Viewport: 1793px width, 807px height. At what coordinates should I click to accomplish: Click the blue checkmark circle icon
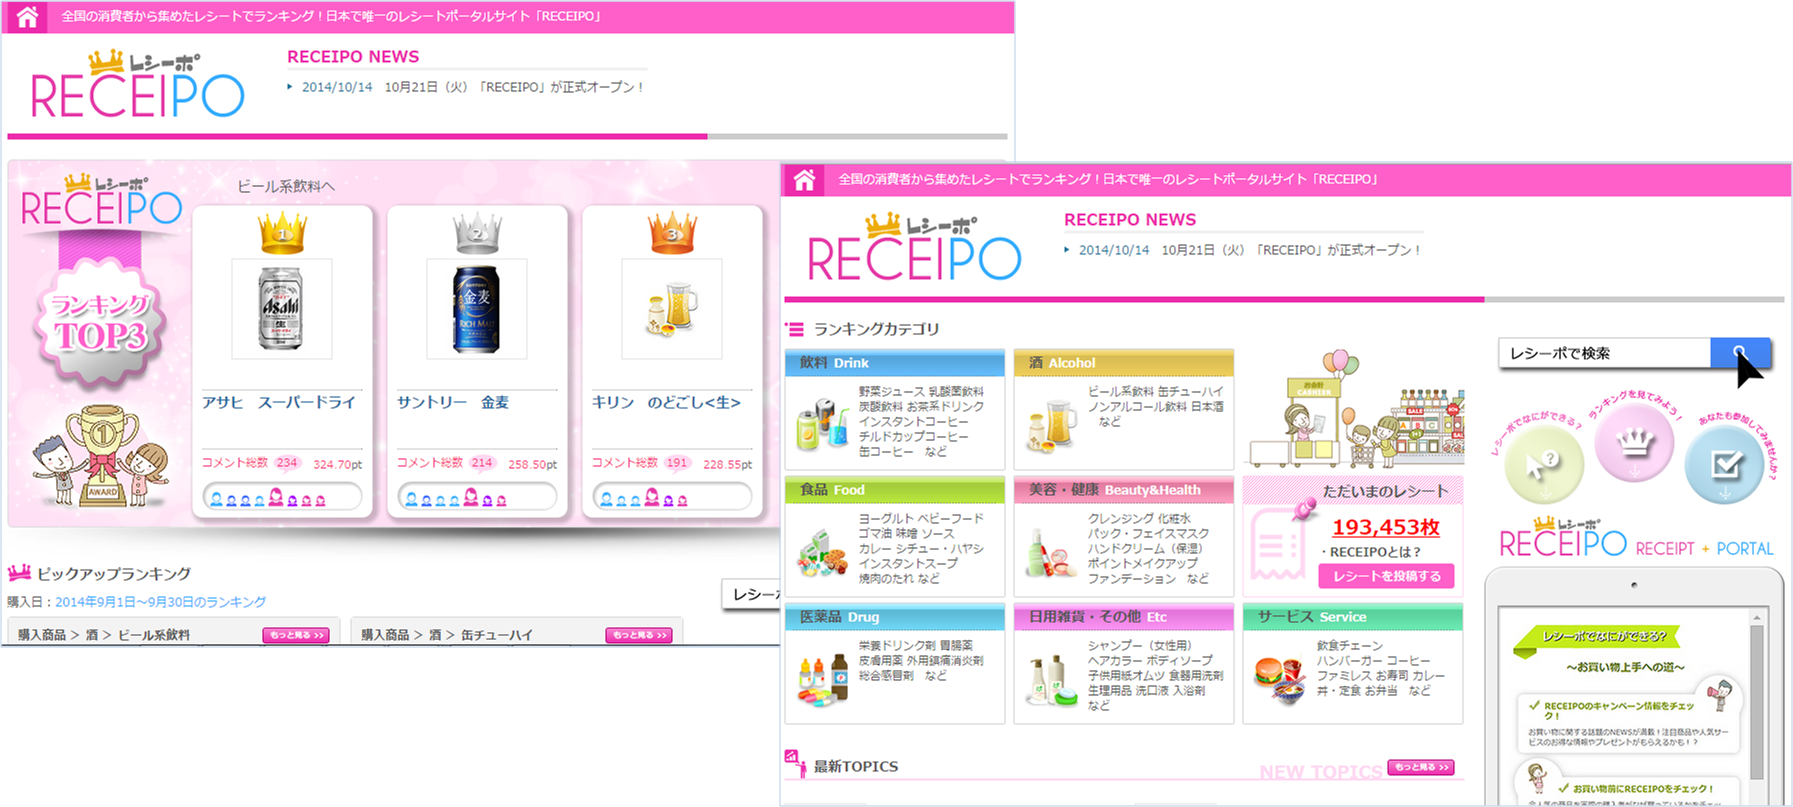point(1725,464)
